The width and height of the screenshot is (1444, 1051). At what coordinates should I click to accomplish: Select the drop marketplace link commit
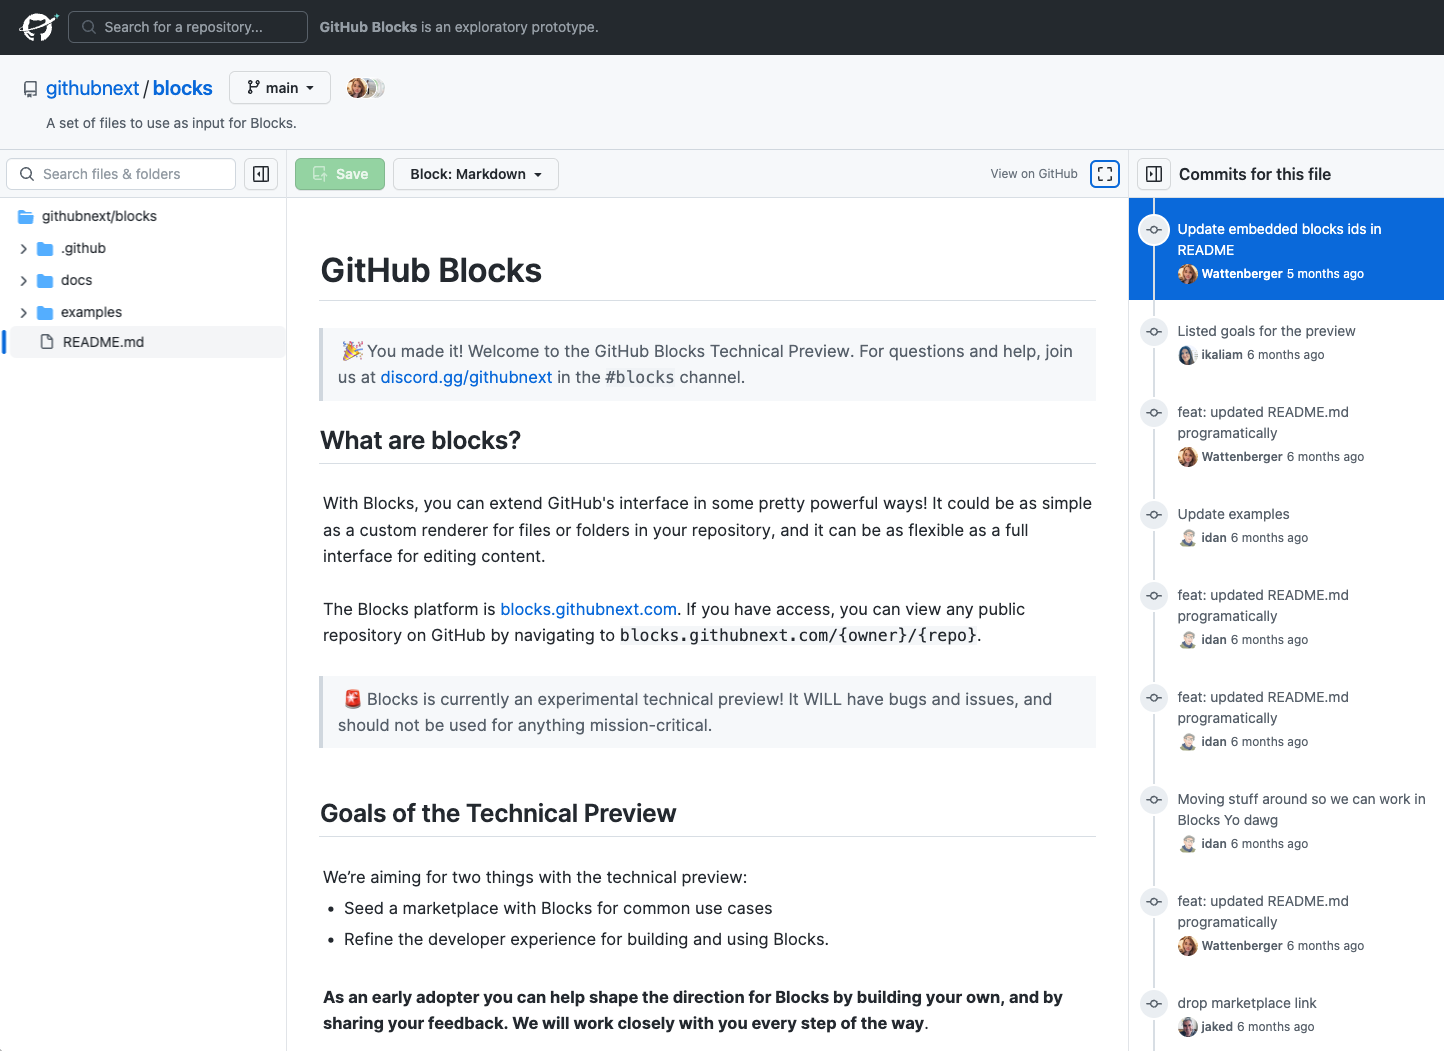click(1246, 1003)
